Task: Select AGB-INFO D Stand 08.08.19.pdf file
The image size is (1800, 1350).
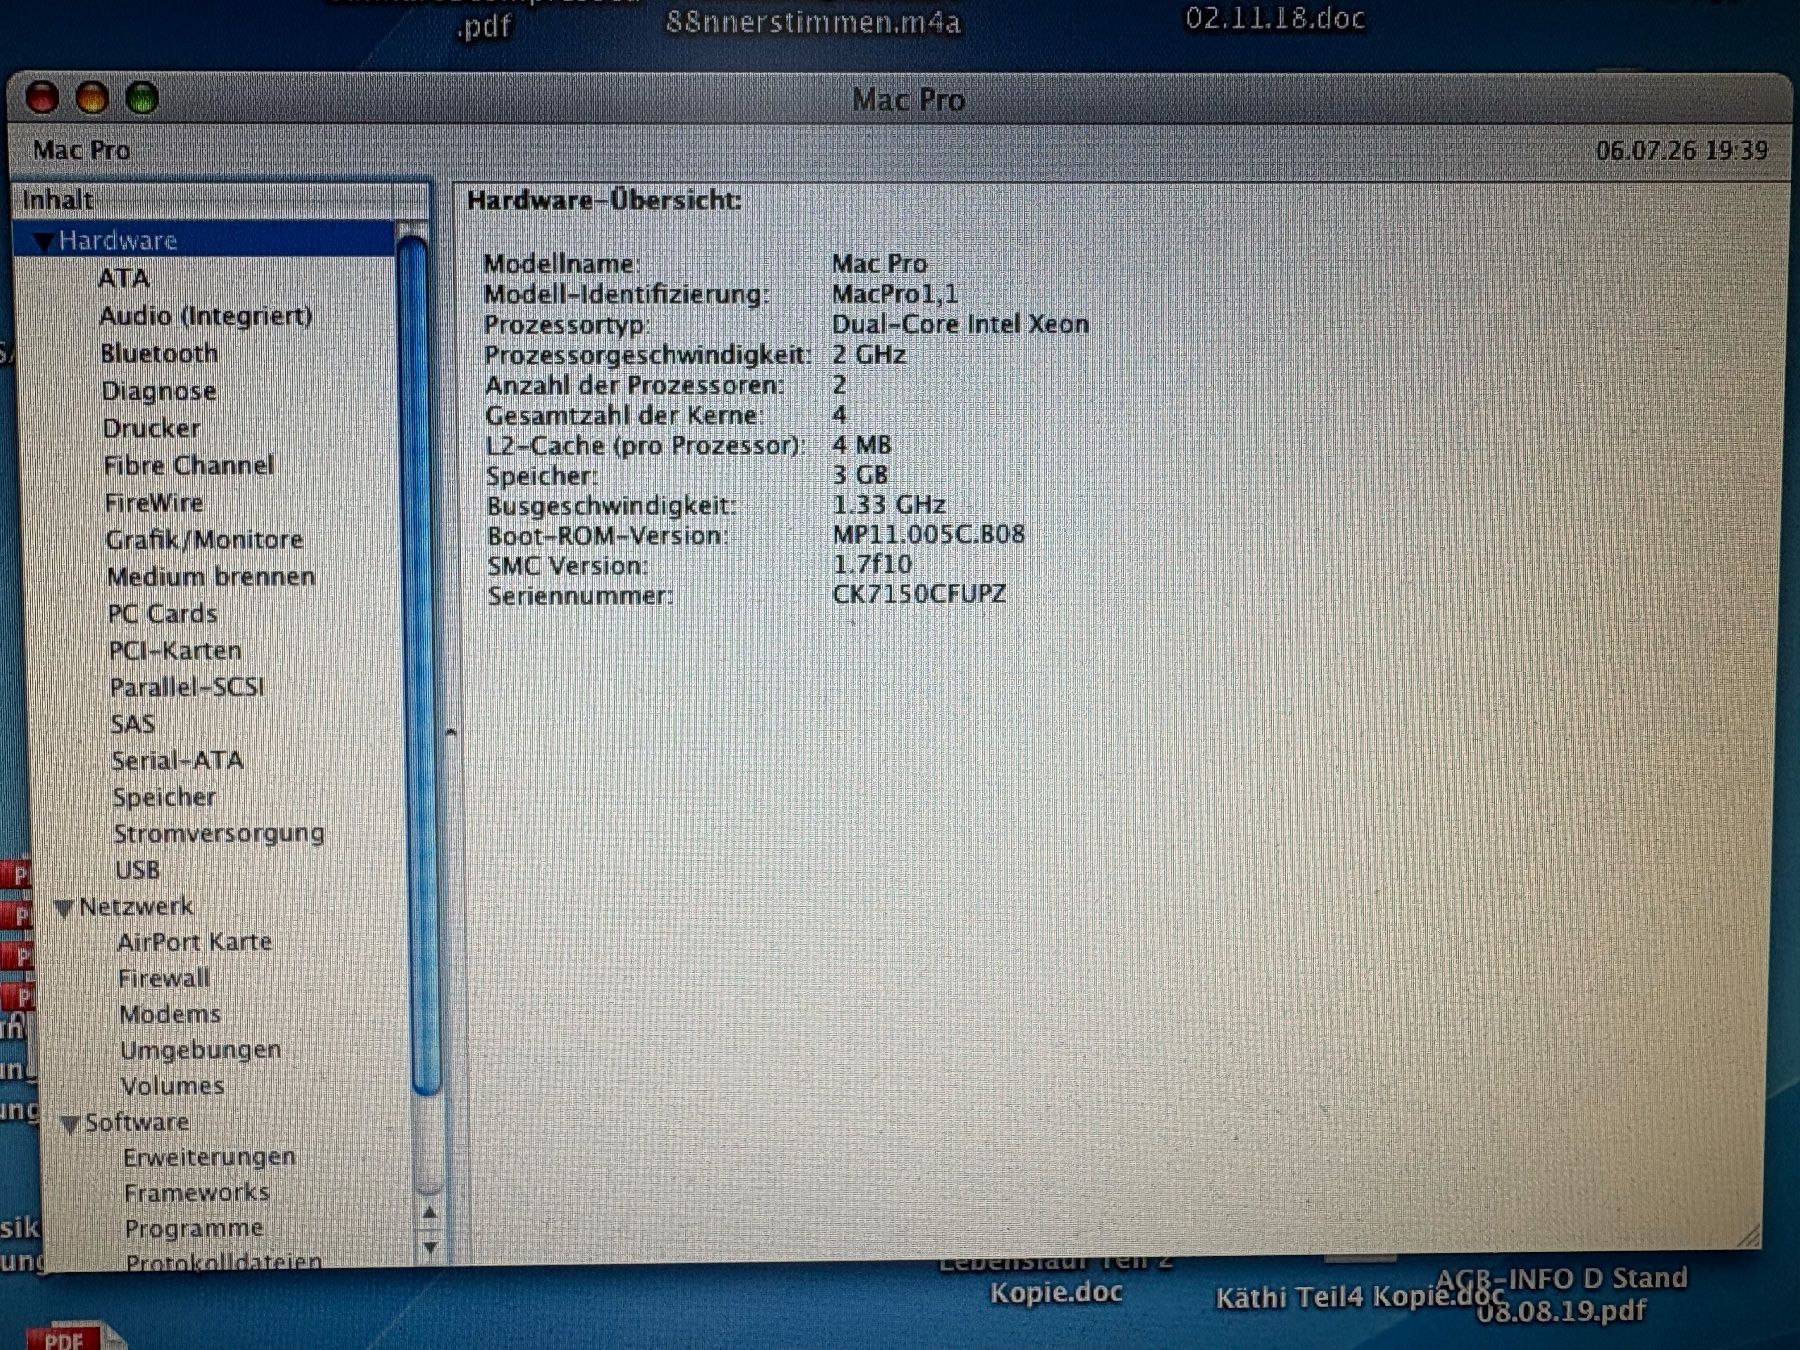Action: [1562, 1293]
